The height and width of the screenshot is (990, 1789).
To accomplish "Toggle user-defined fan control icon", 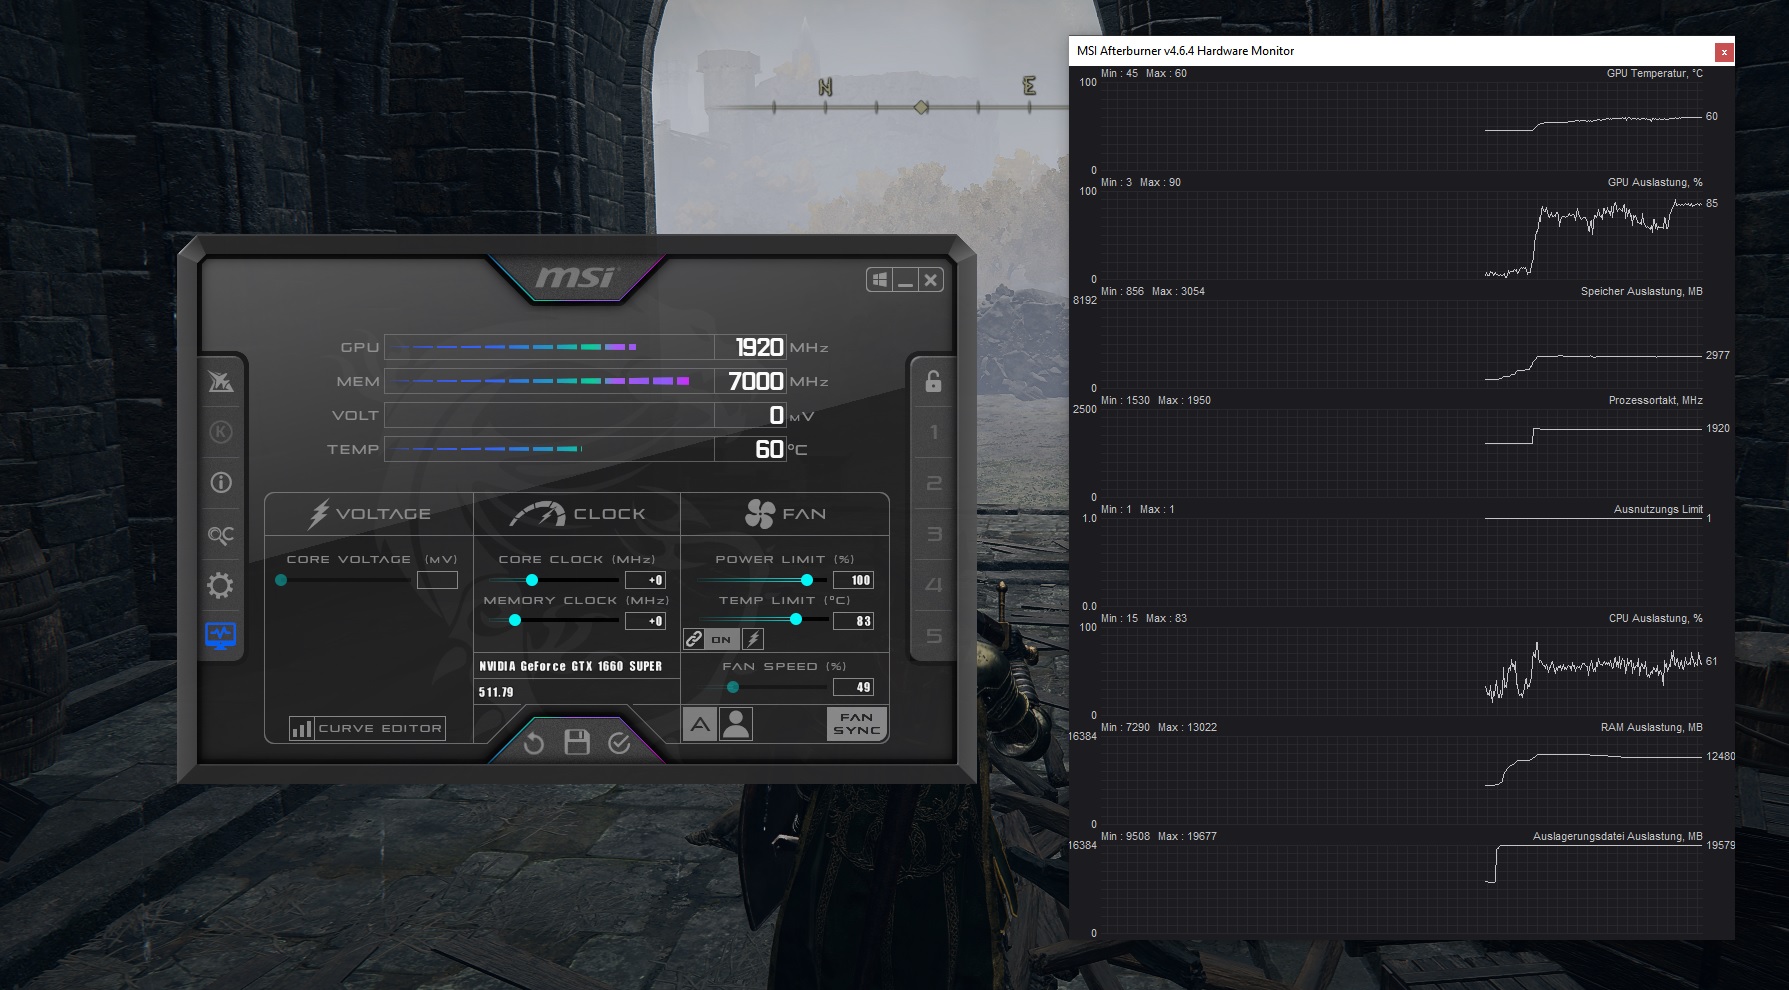I will click(736, 723).
